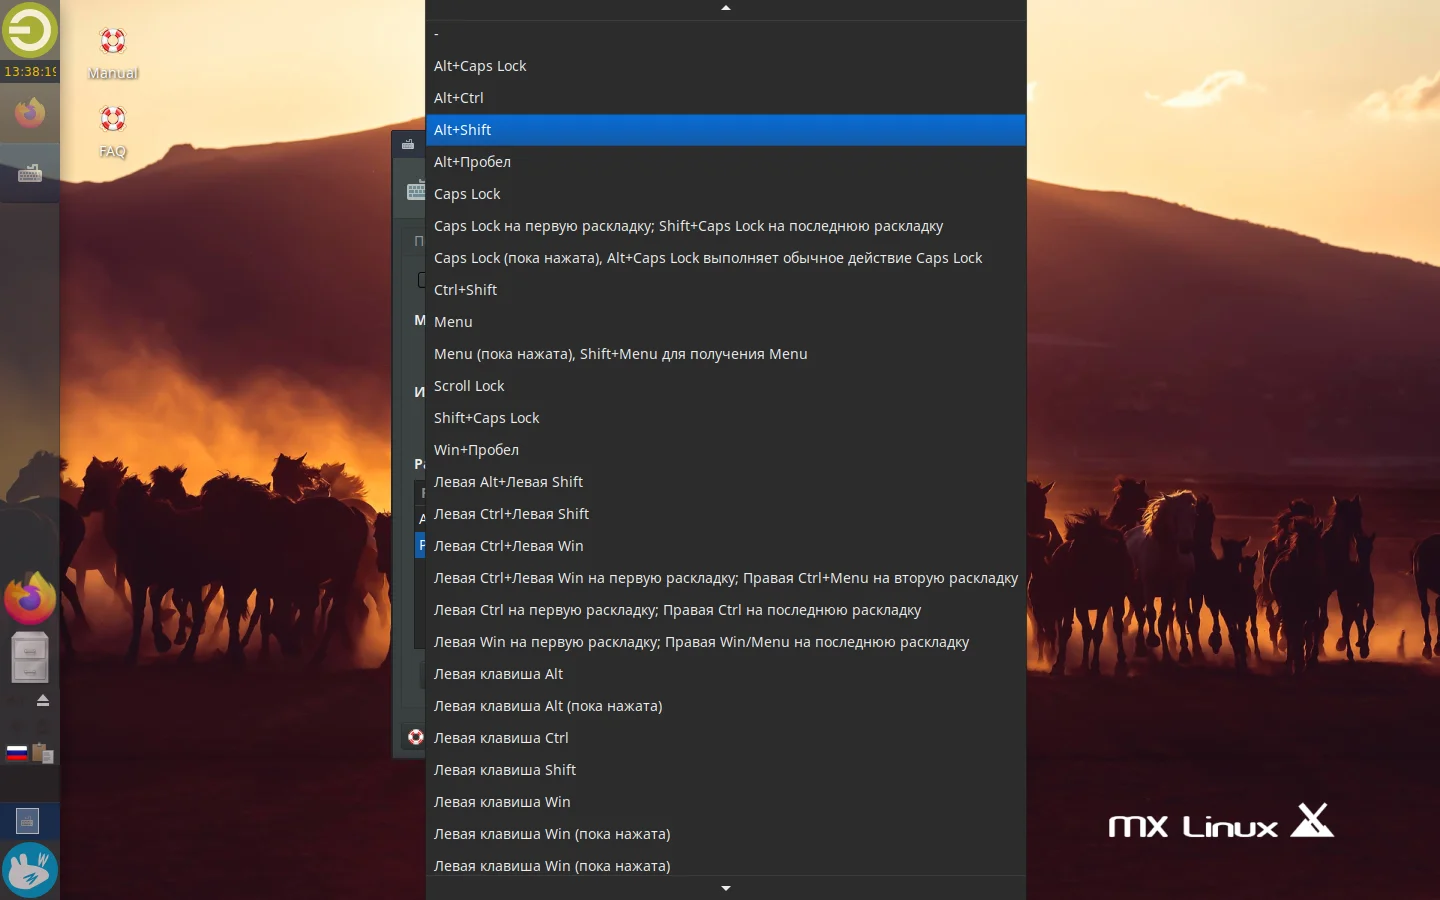
Task: Click the upward scroll arrow atop the list
Action: click(x=725, y=8)
